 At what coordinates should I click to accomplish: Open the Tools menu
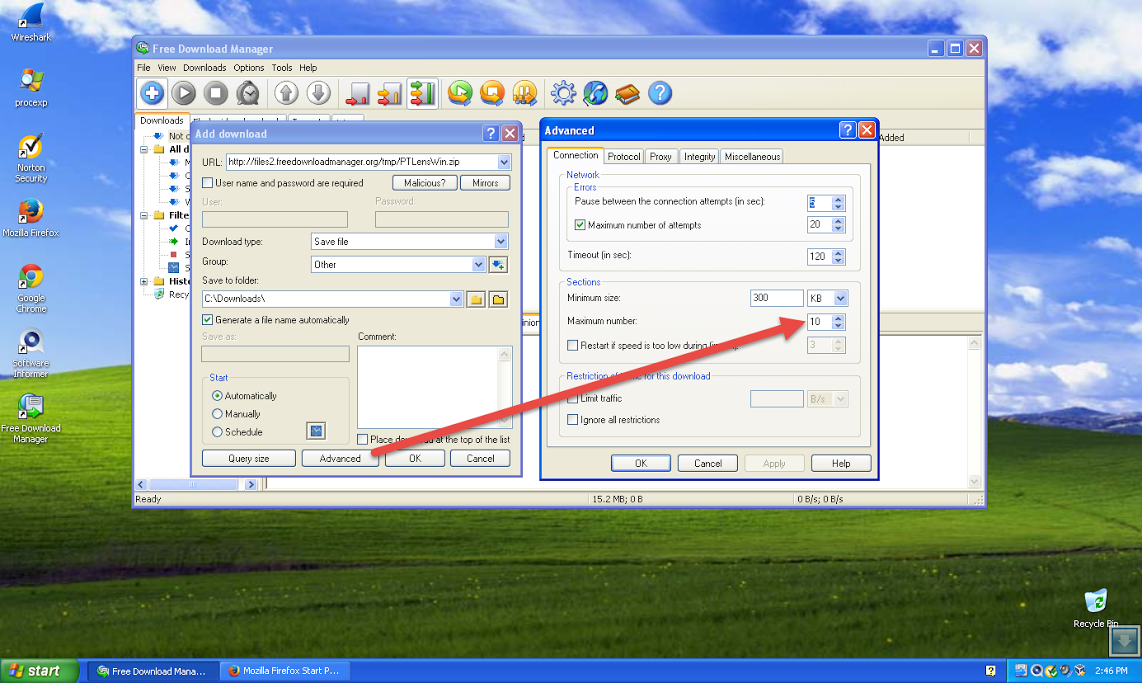click(x=282, y=68)
